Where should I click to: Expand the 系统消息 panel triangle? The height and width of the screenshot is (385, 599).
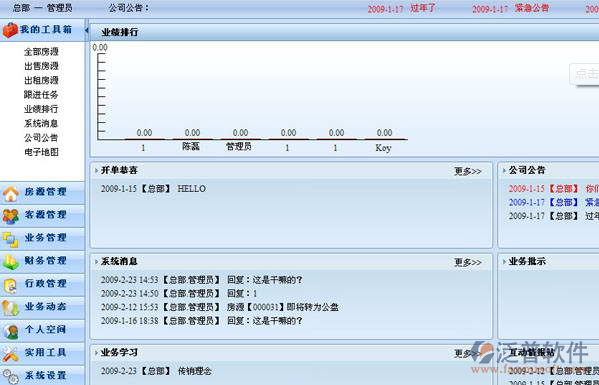coord(96,262)
